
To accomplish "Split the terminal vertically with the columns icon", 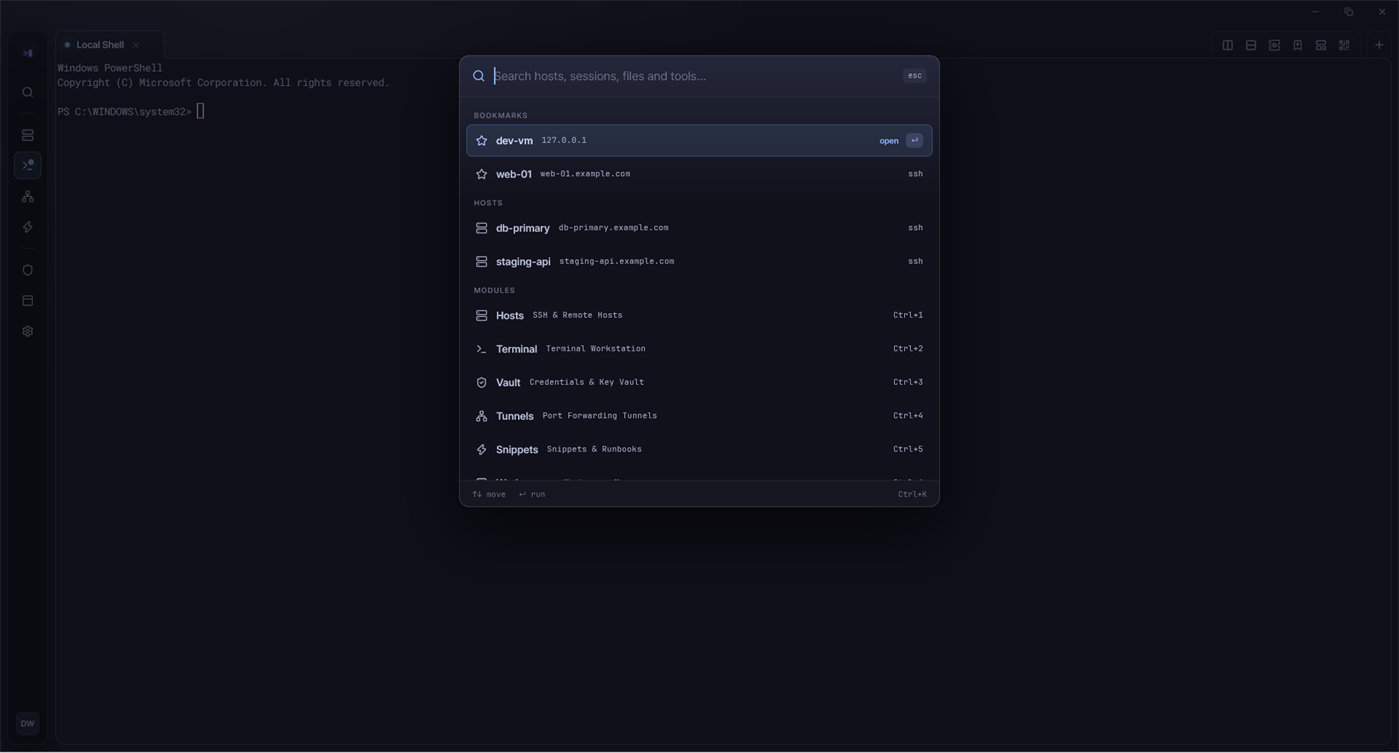I will point(1228,45).
